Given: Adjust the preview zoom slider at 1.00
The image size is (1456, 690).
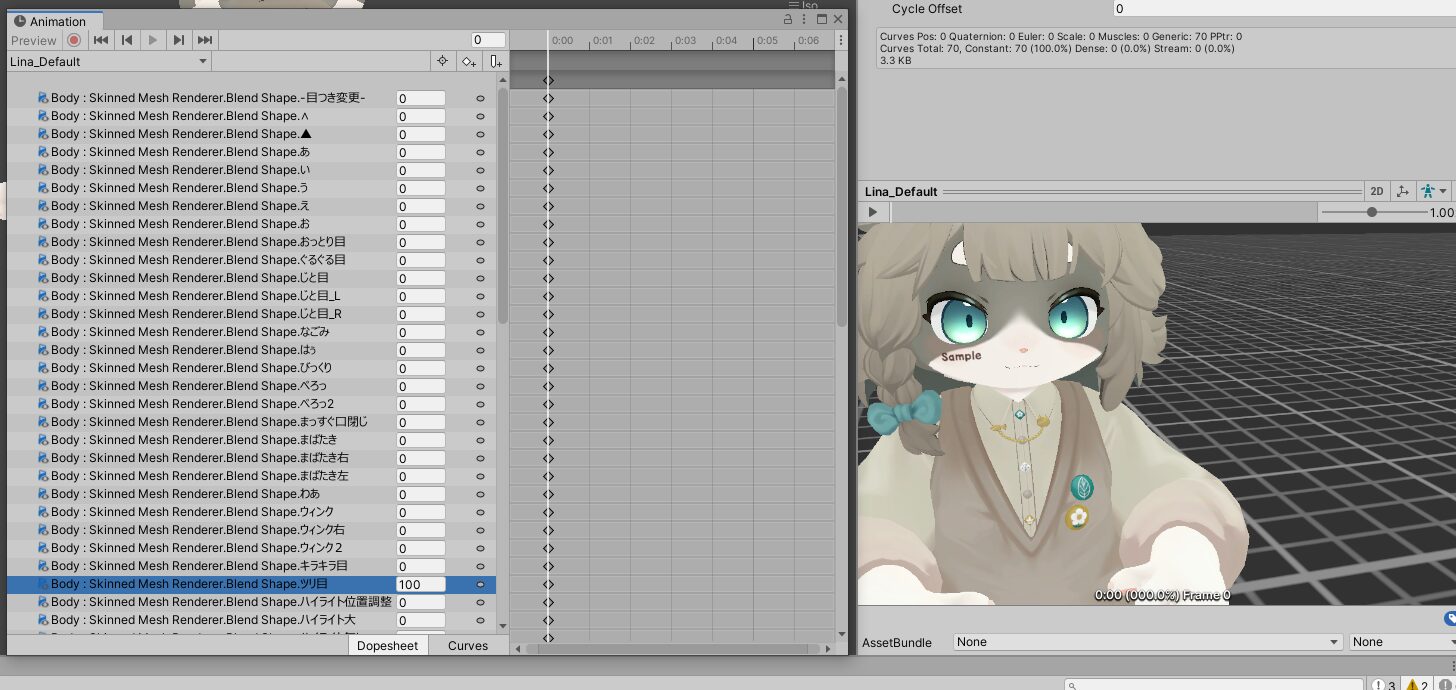Looking at the screenshot, I should [x=1372, y=212].
